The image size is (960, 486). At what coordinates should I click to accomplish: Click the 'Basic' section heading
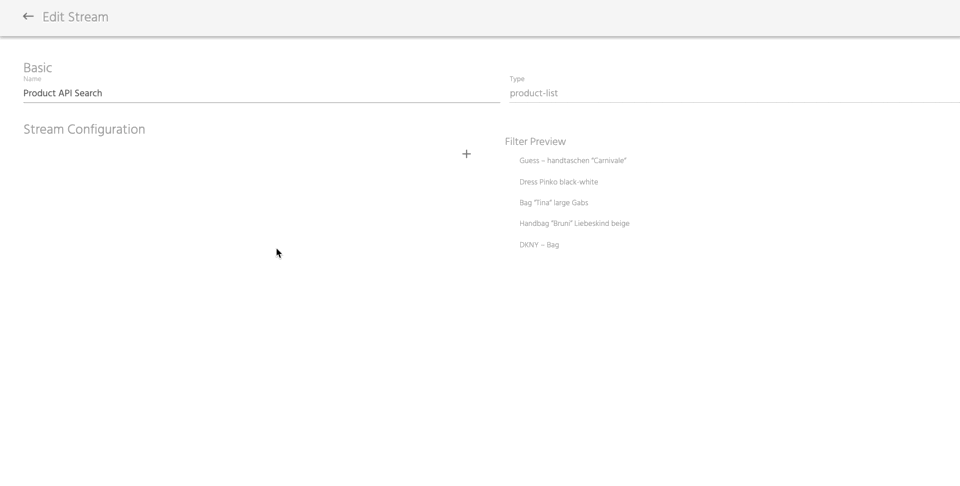(37, 67)
